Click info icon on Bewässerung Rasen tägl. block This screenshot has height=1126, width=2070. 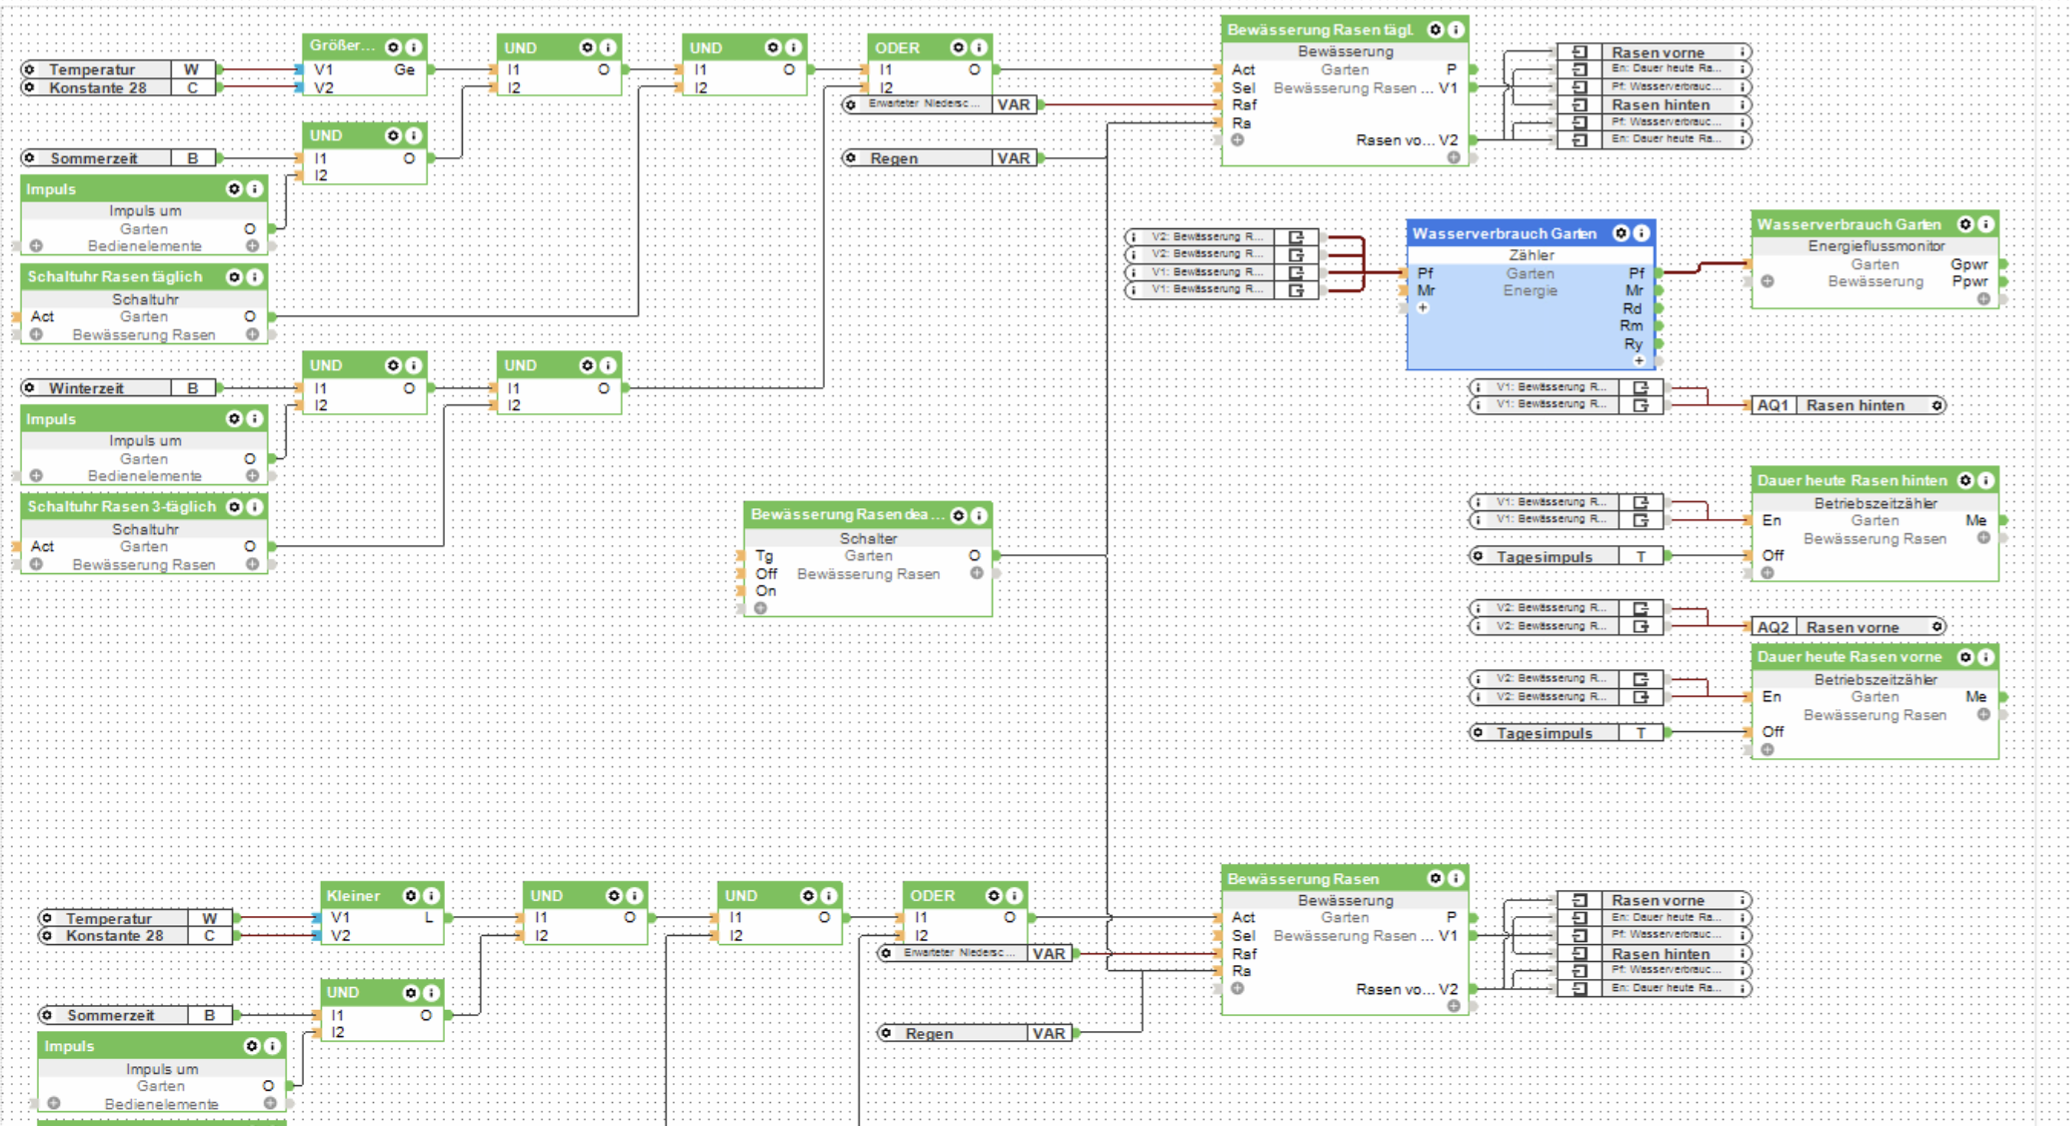click(x=1456, y=30)
